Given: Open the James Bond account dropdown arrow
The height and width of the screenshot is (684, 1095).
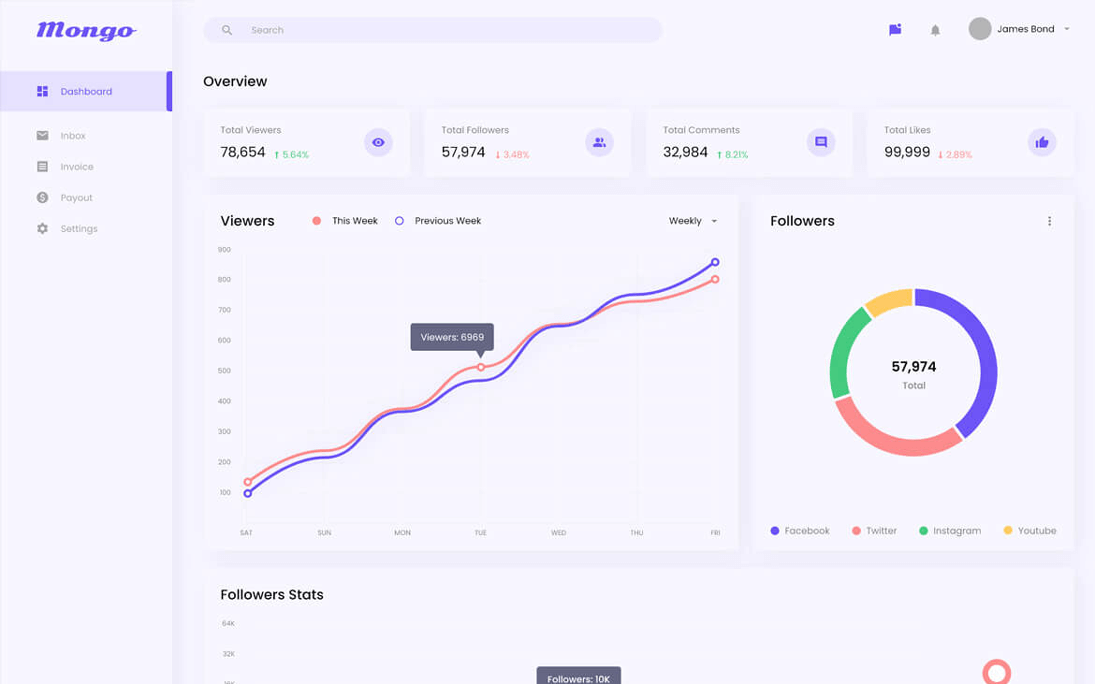Looking at the screenshot, I should [x=1067, y=29].
